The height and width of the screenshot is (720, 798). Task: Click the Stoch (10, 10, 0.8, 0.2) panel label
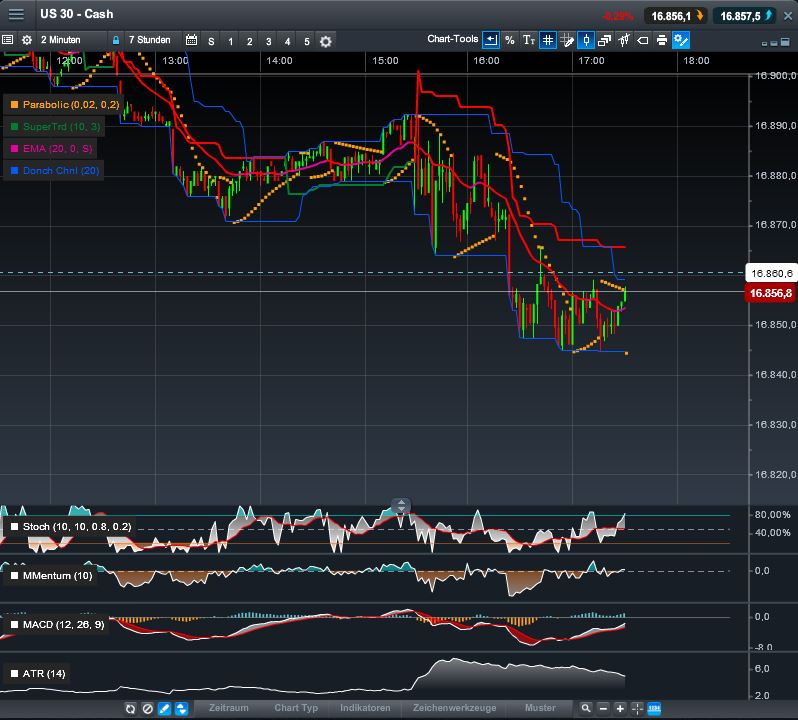click(x=77, y=527)
